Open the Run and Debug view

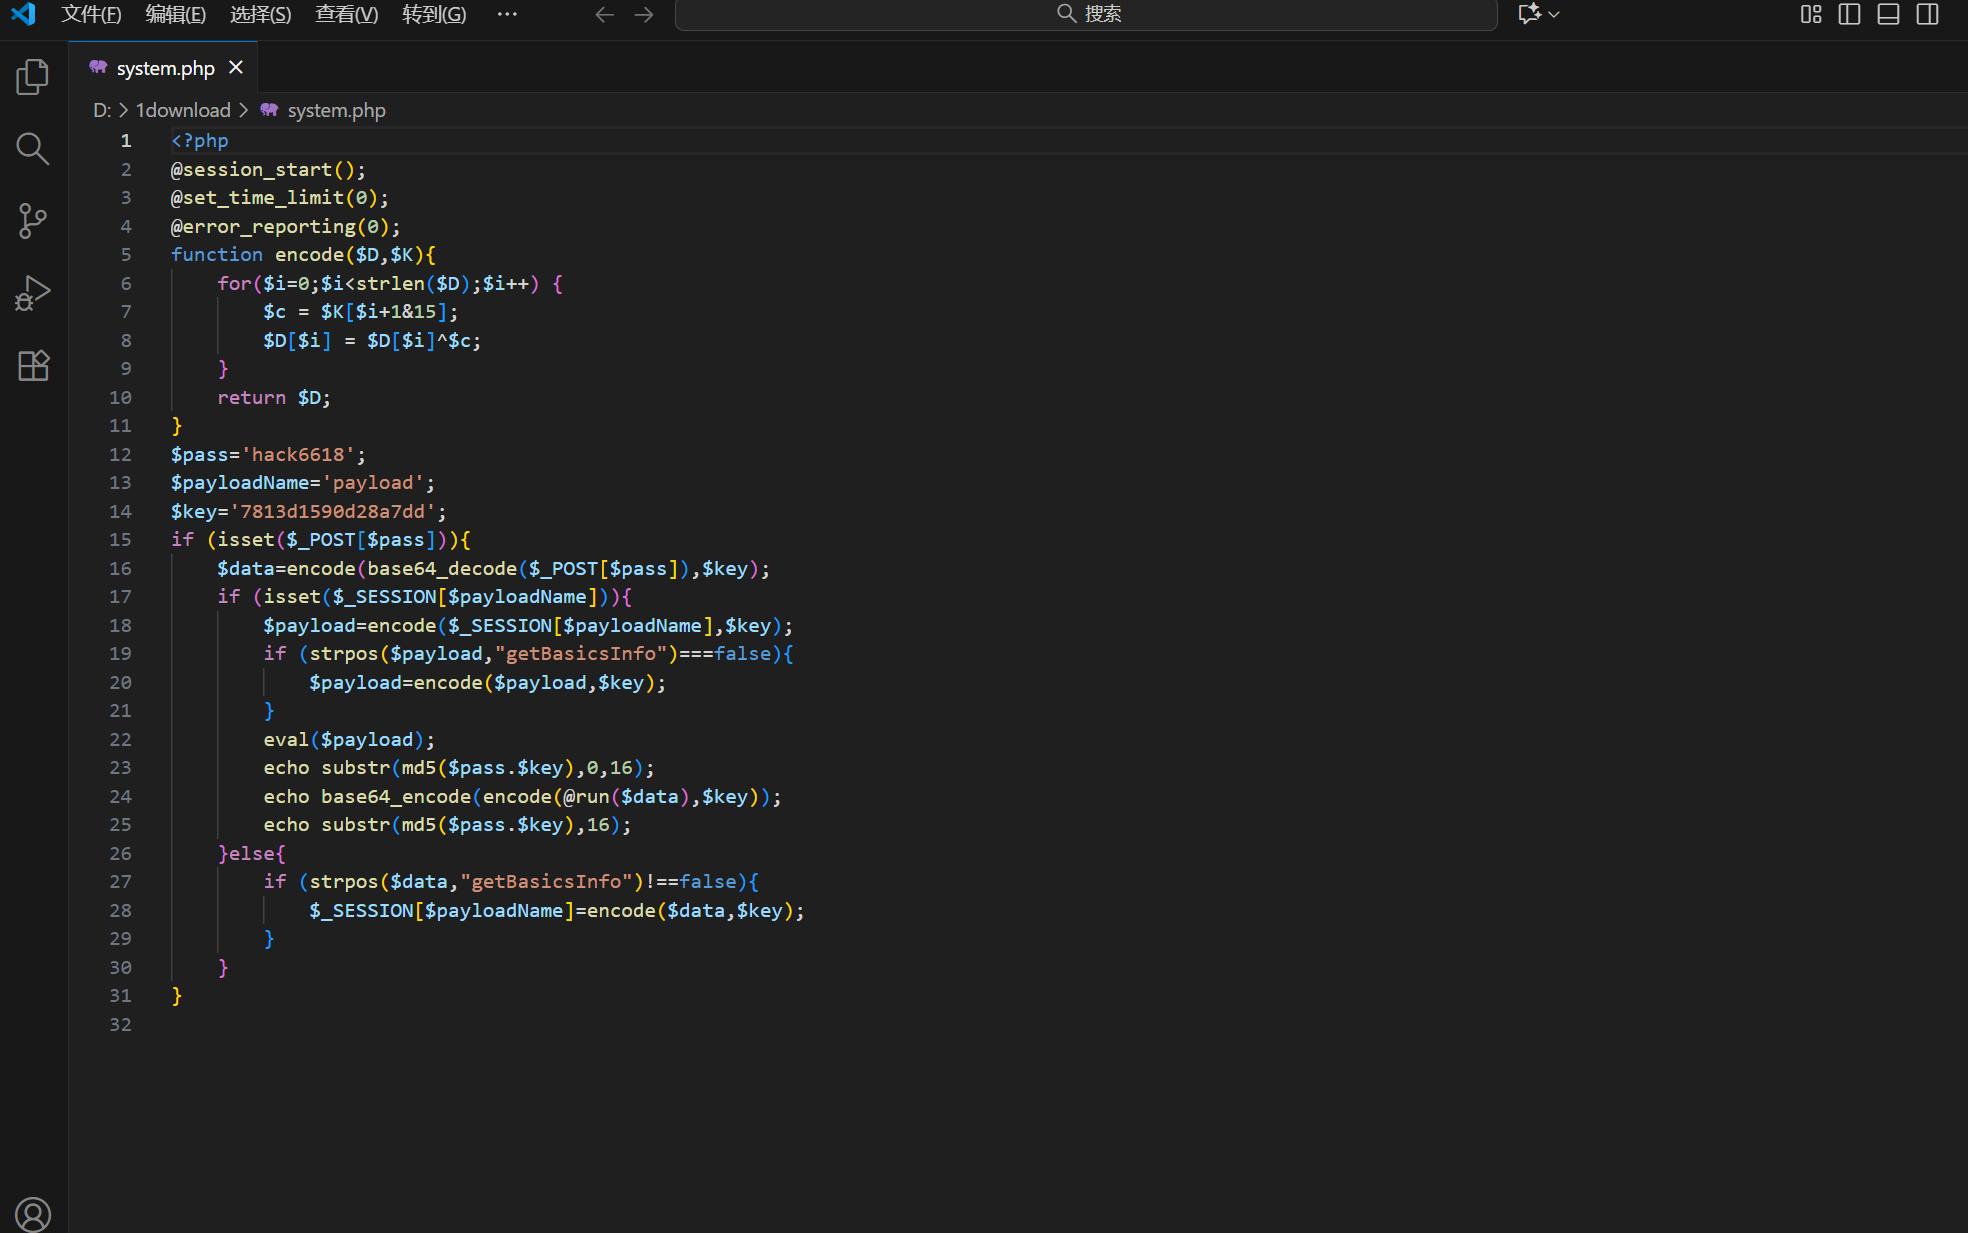point(33,293)
